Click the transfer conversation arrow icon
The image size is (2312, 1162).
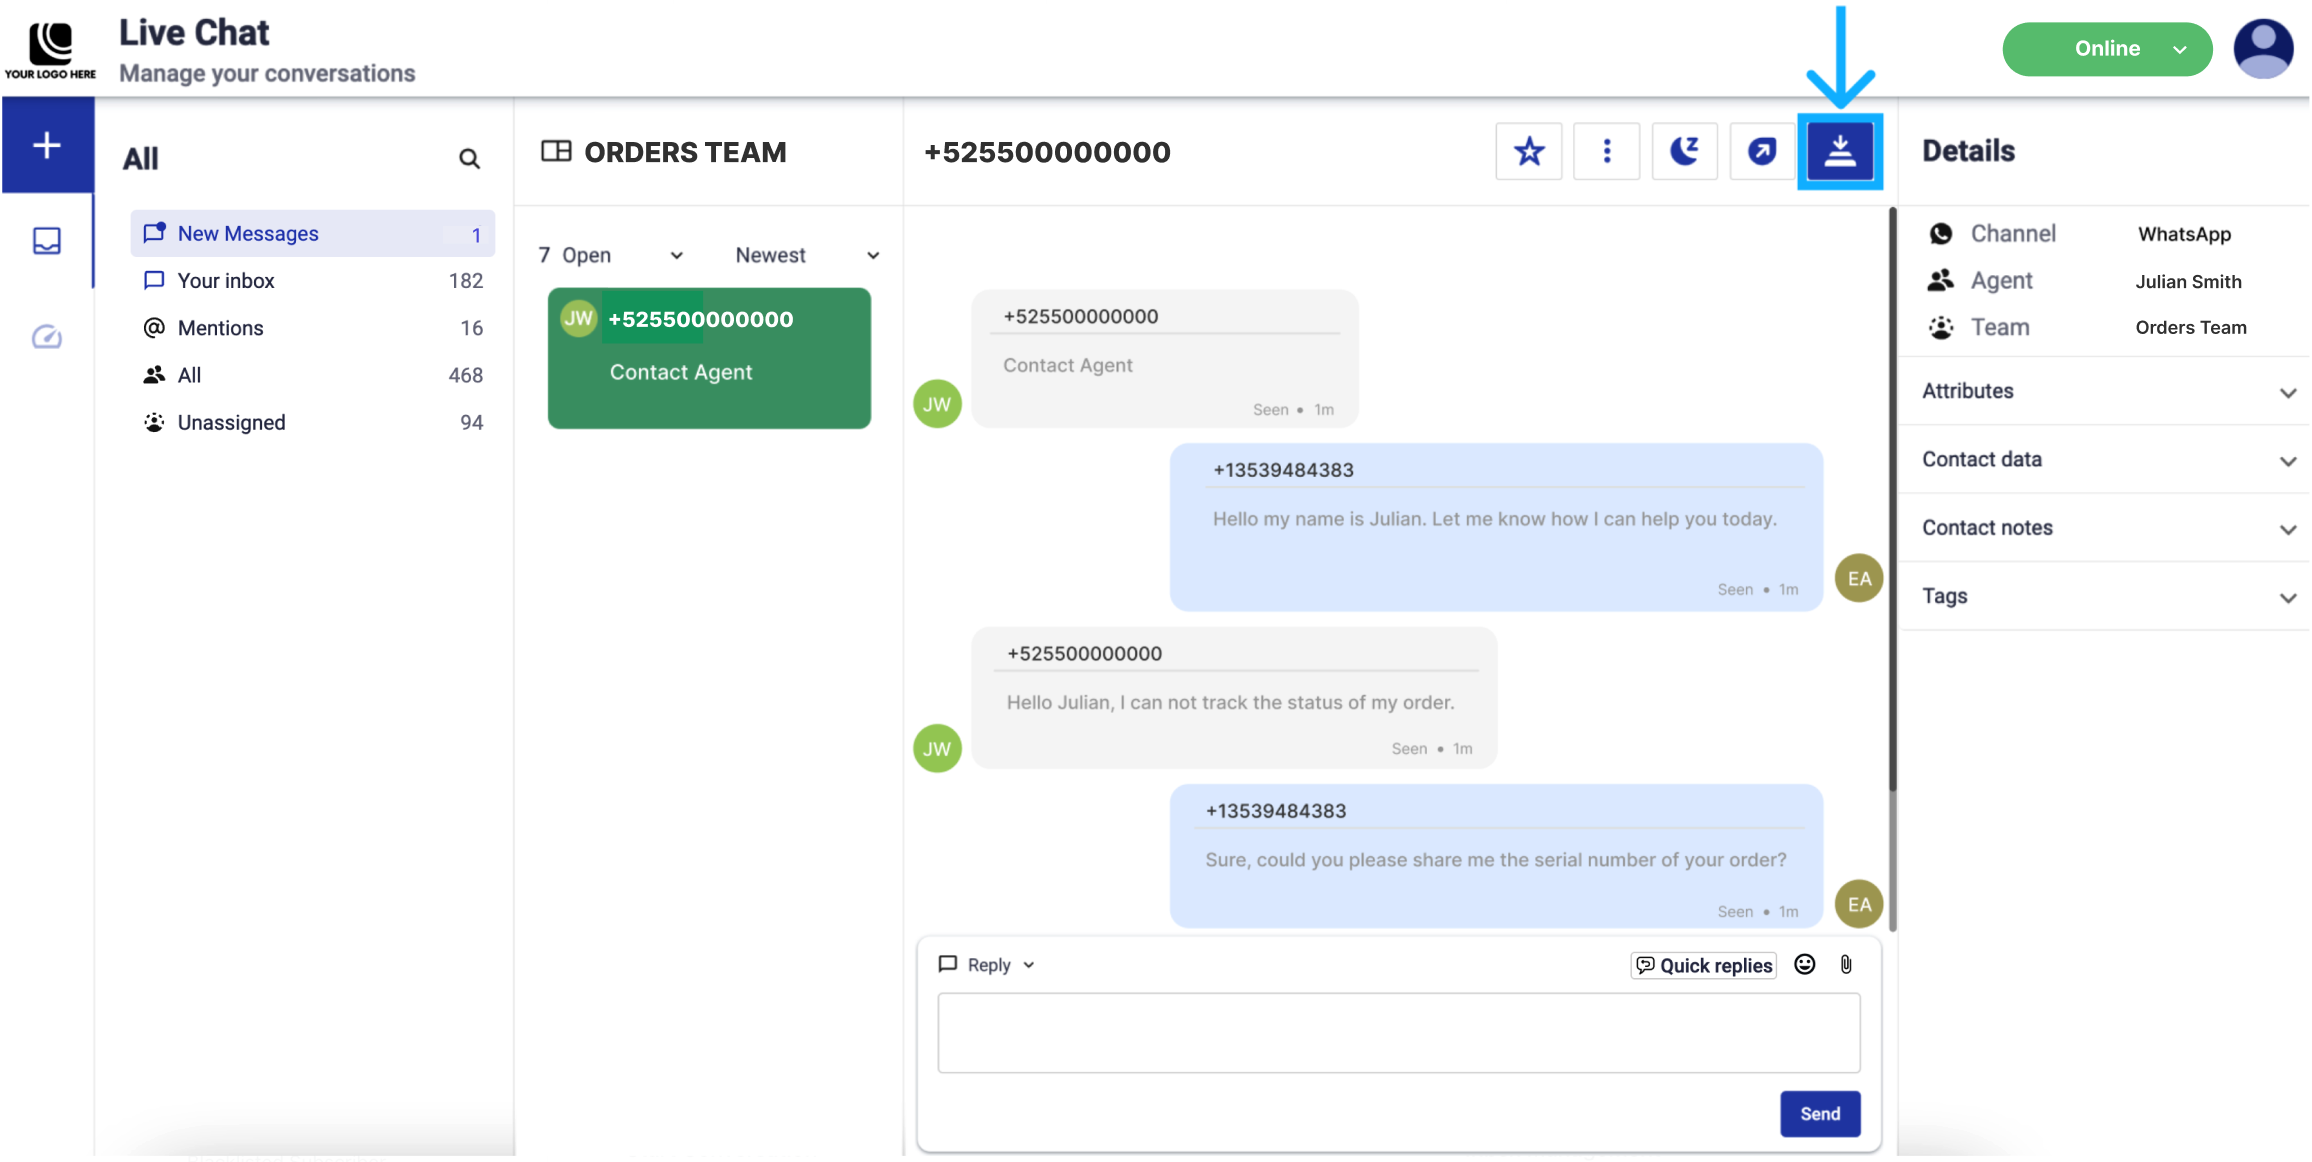click(x=1761, y=152)
